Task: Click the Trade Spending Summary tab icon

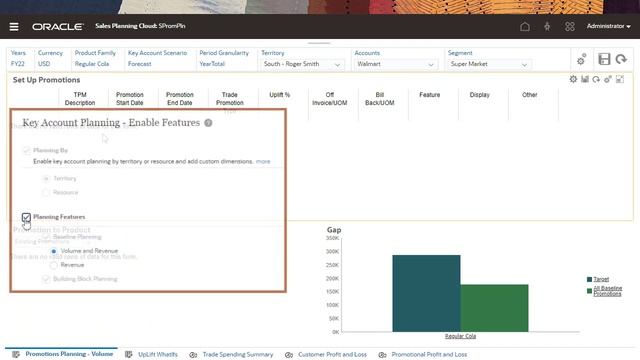Action: [x=193, y=355]
